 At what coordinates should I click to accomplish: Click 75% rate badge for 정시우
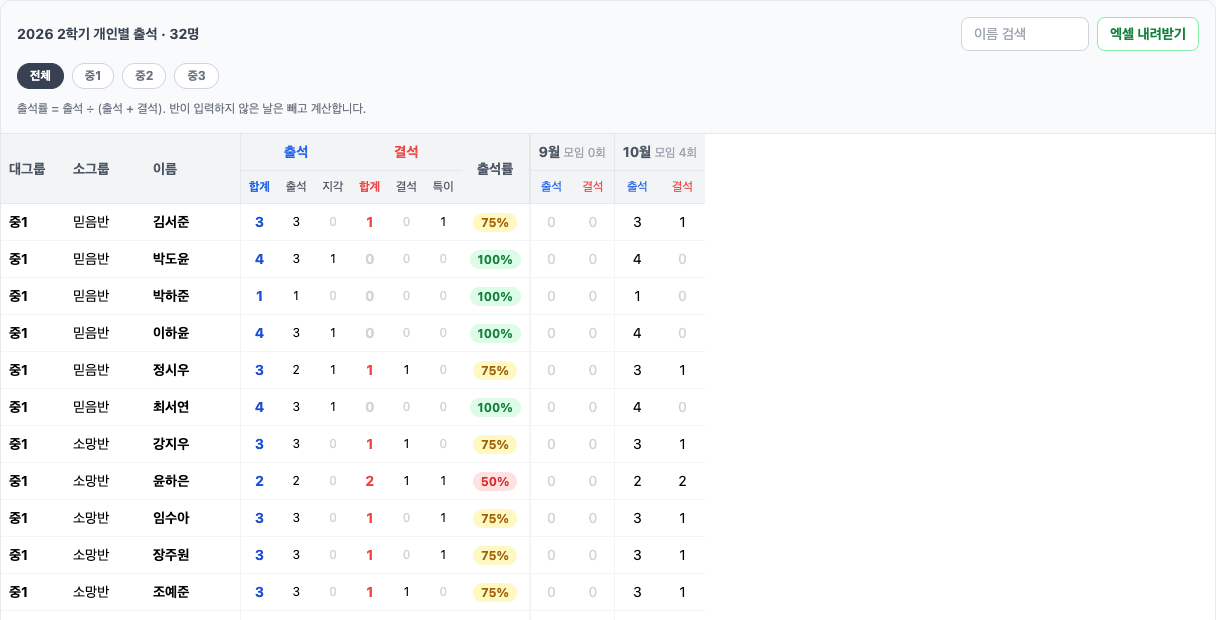[495, 370]
